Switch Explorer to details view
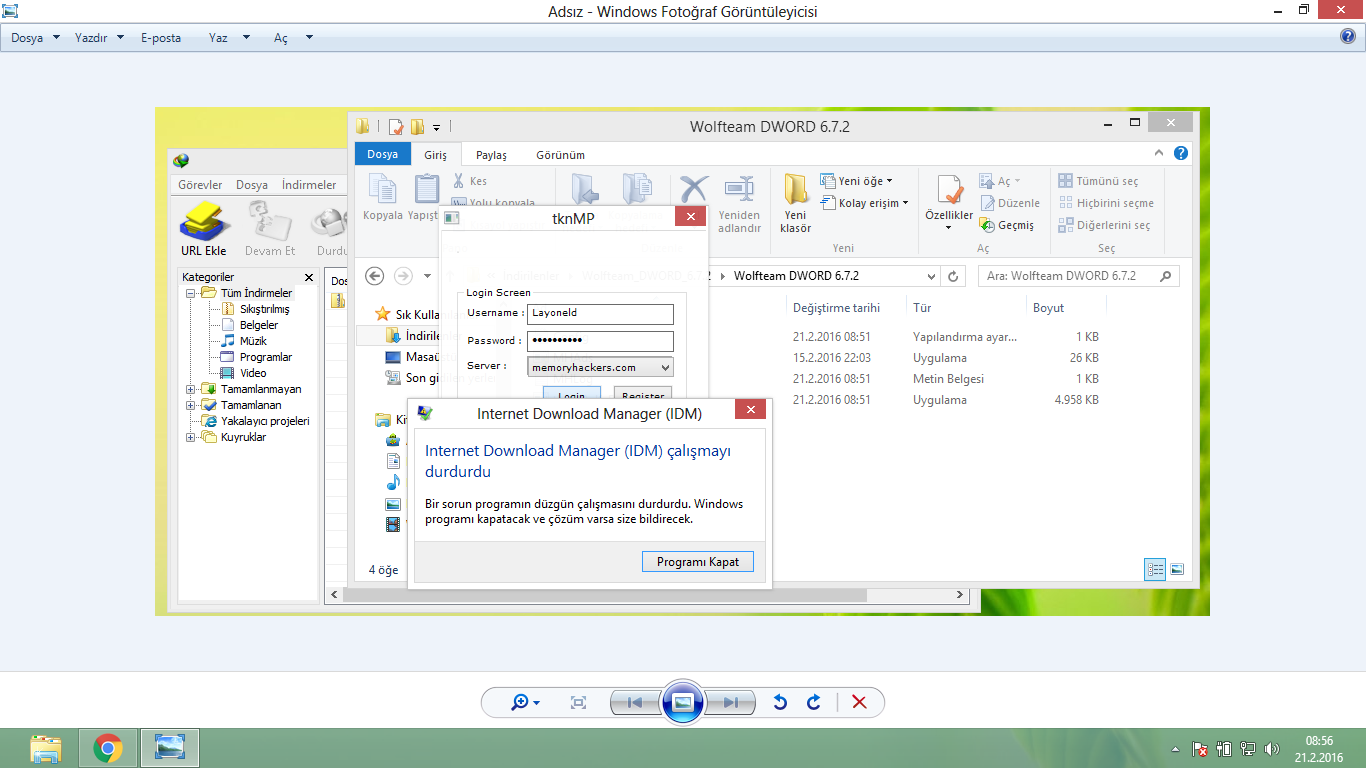Screen dimensions: 1366x768 pos(1156,569)
